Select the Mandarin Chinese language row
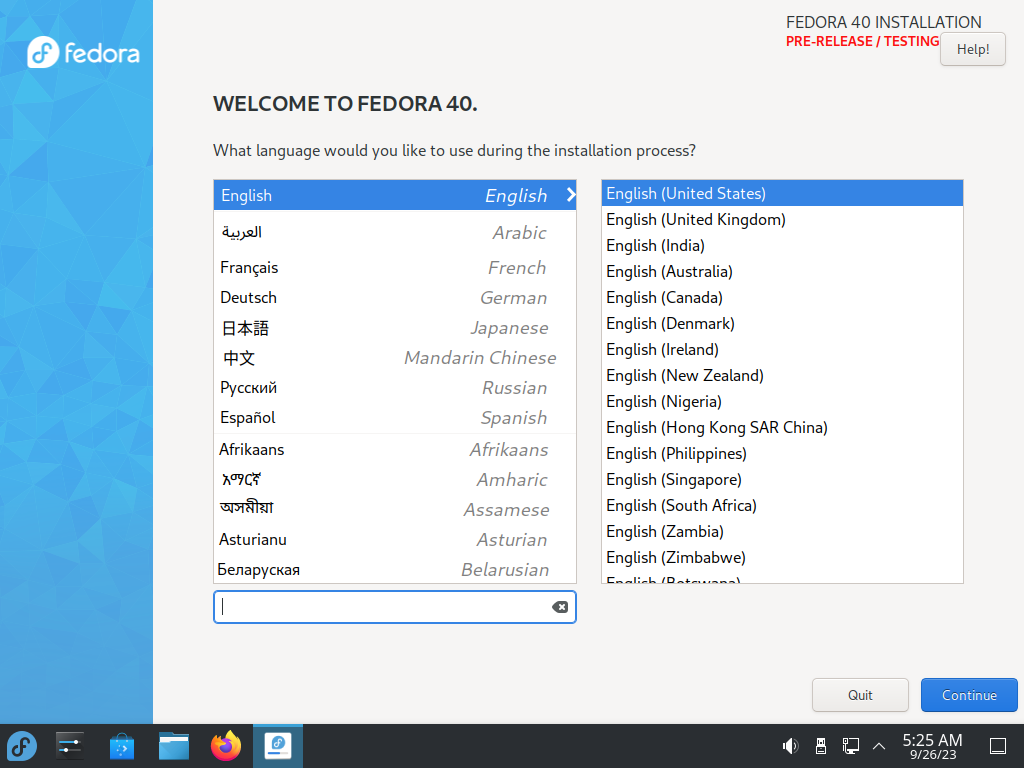Image resolution: width=1024 pixels, height=768 pixels. click(x=394, y=357)
